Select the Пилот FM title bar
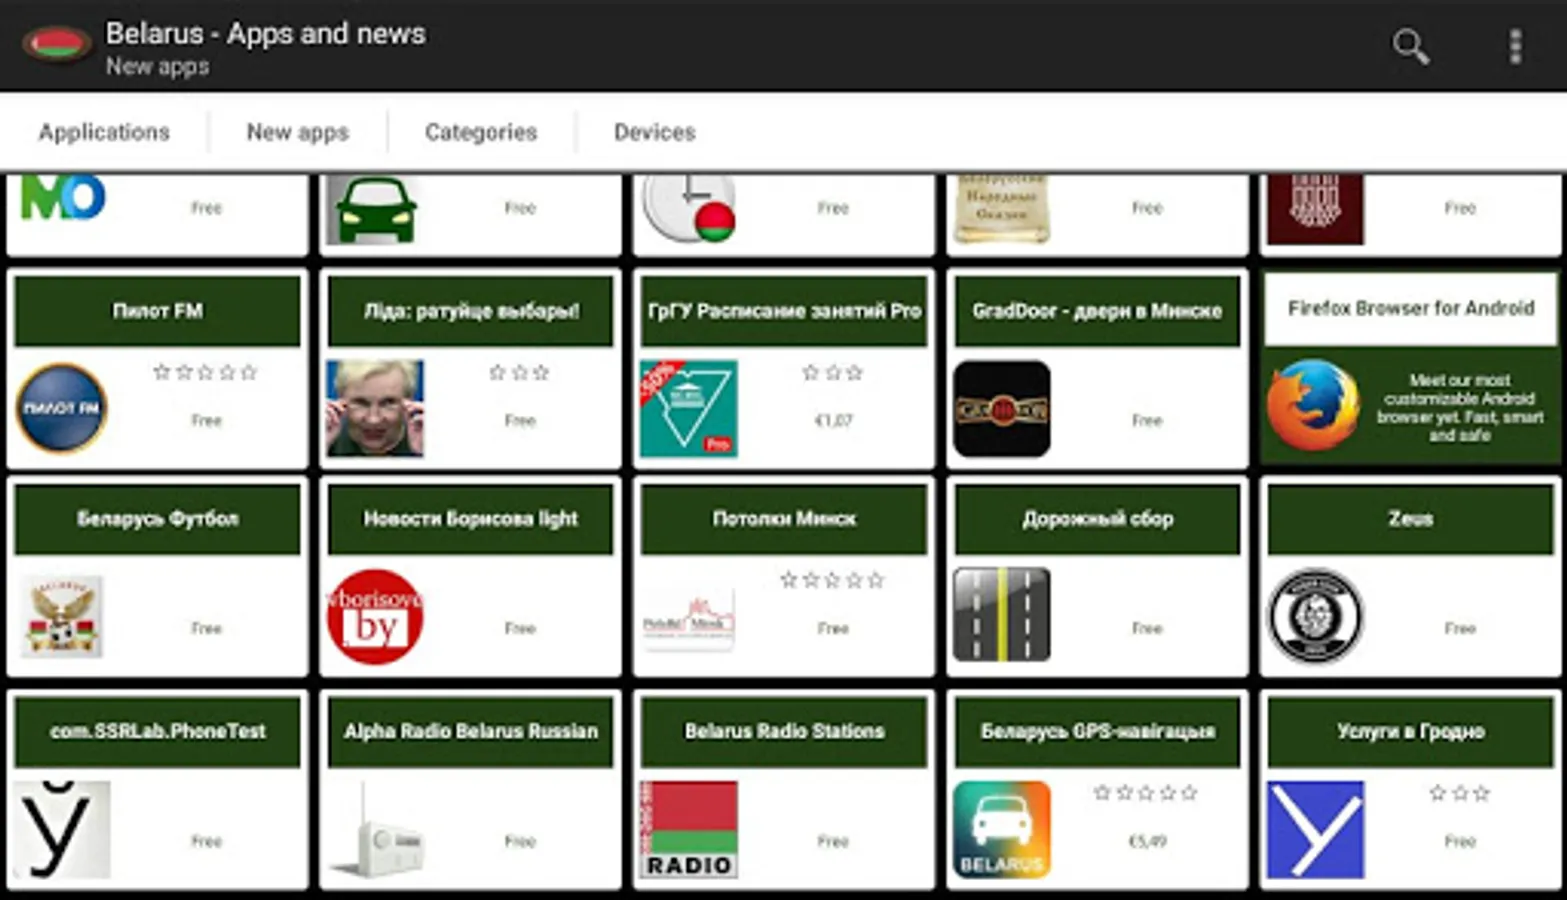Screen dimensions: 1567x900 (157, 311)
